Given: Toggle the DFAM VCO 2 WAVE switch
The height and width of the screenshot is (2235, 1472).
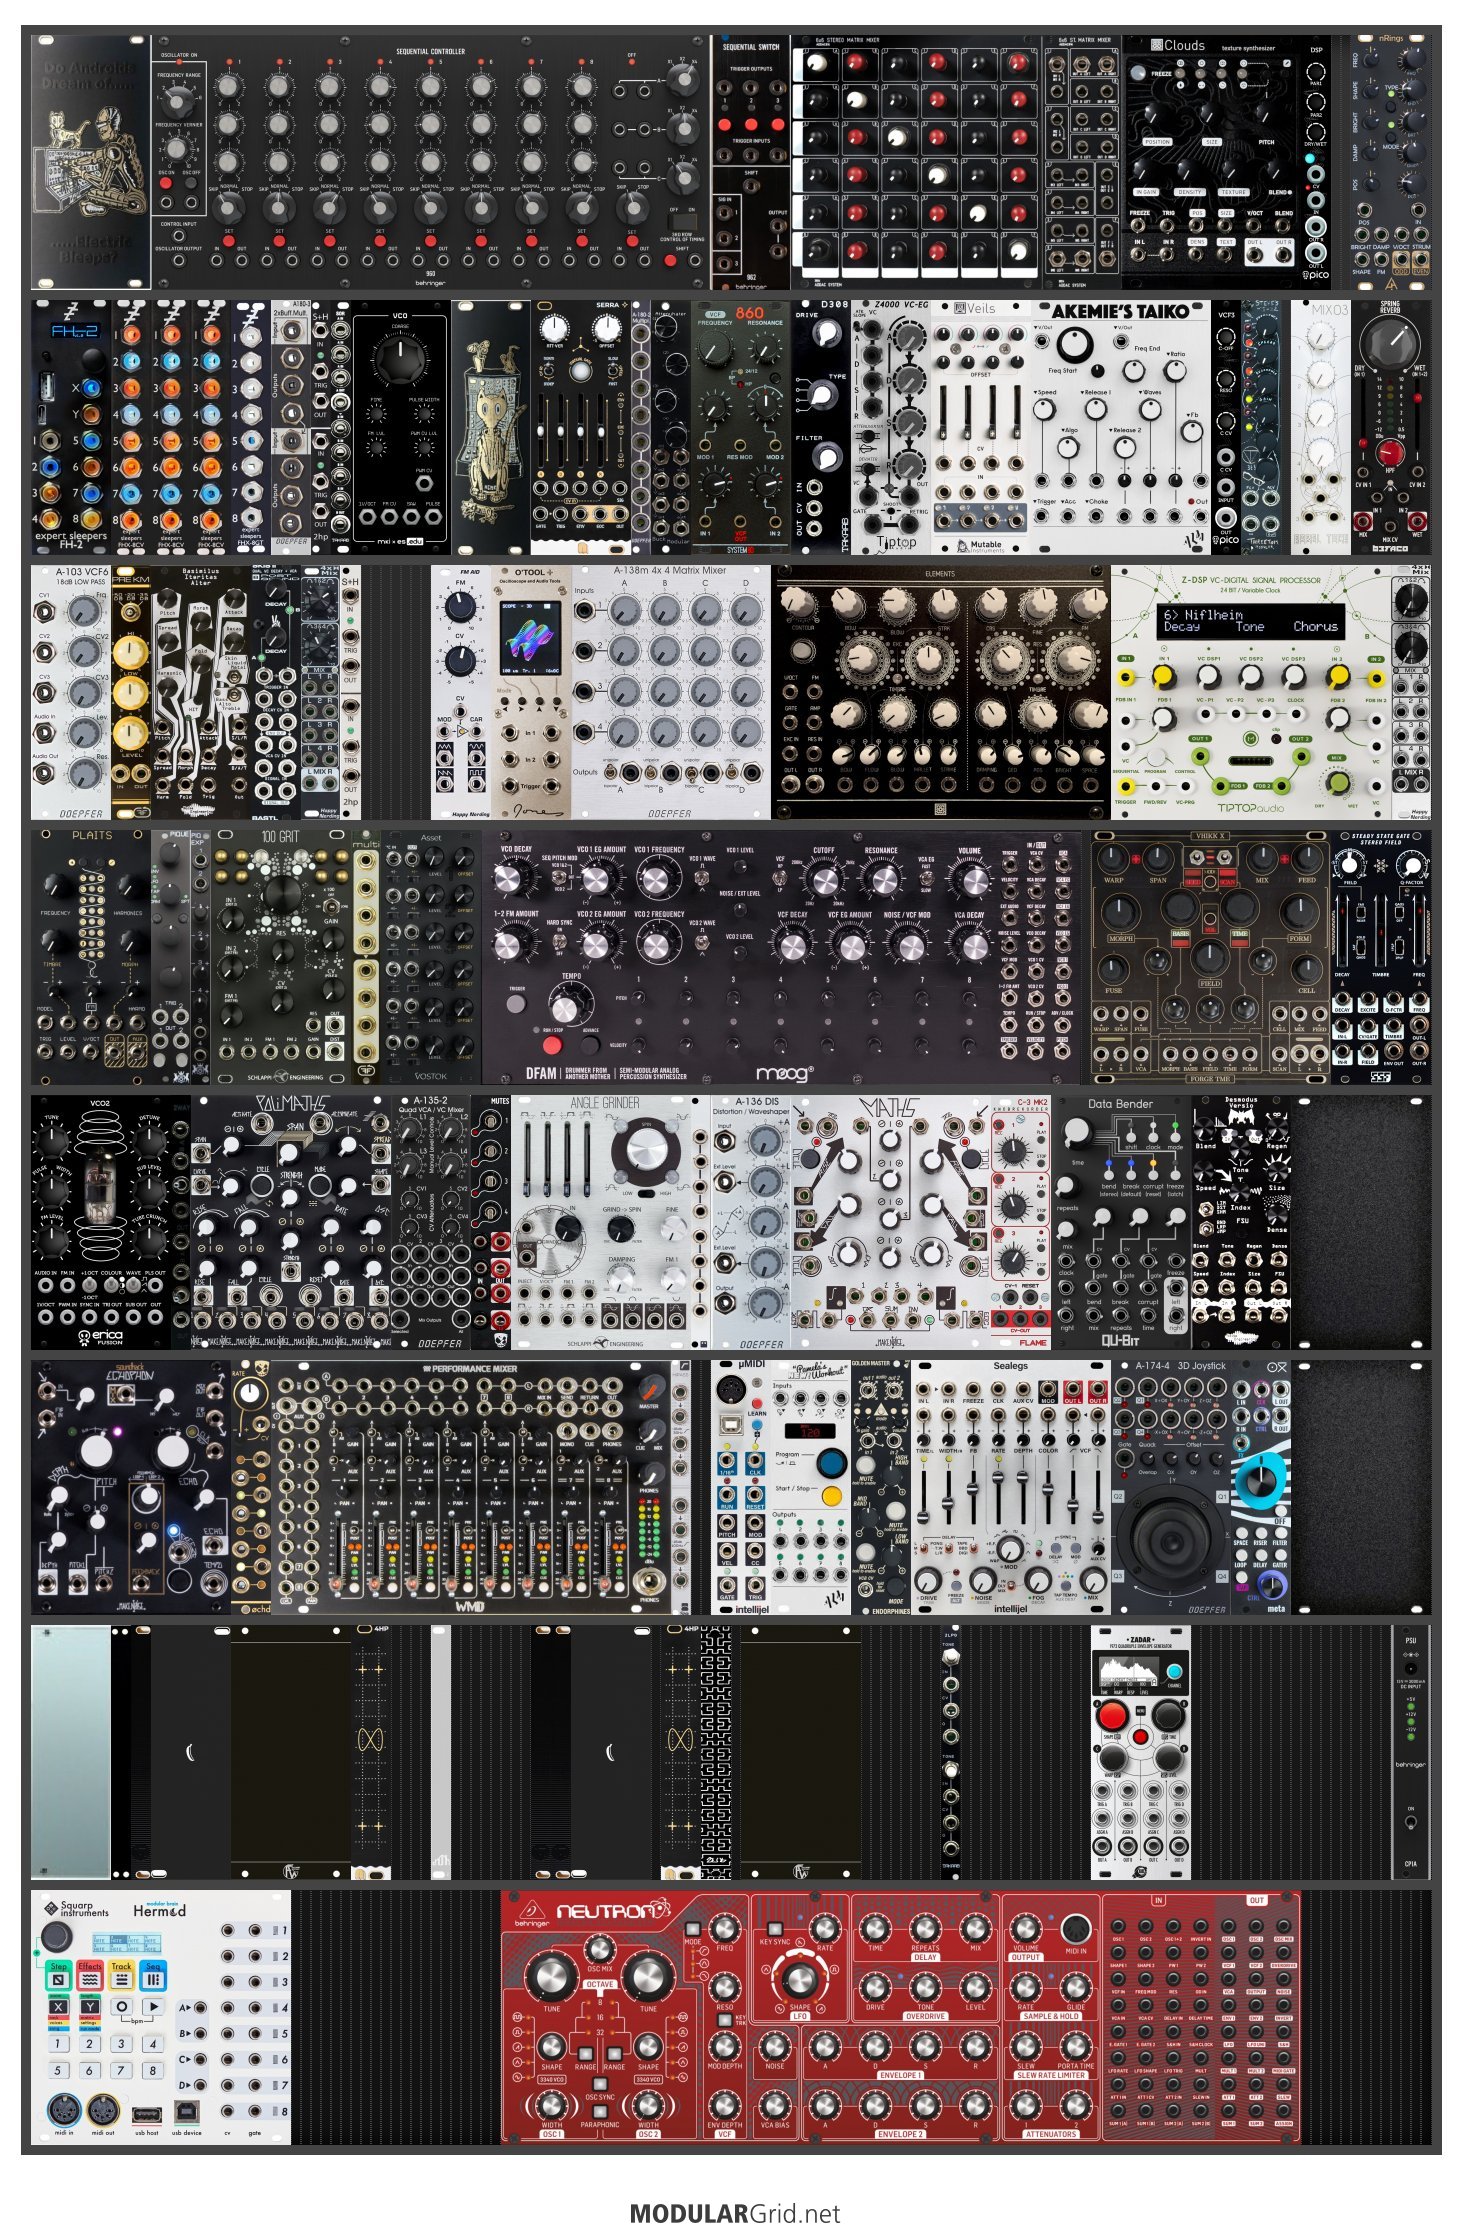Looking at the screenshot, I should point(701,941).
